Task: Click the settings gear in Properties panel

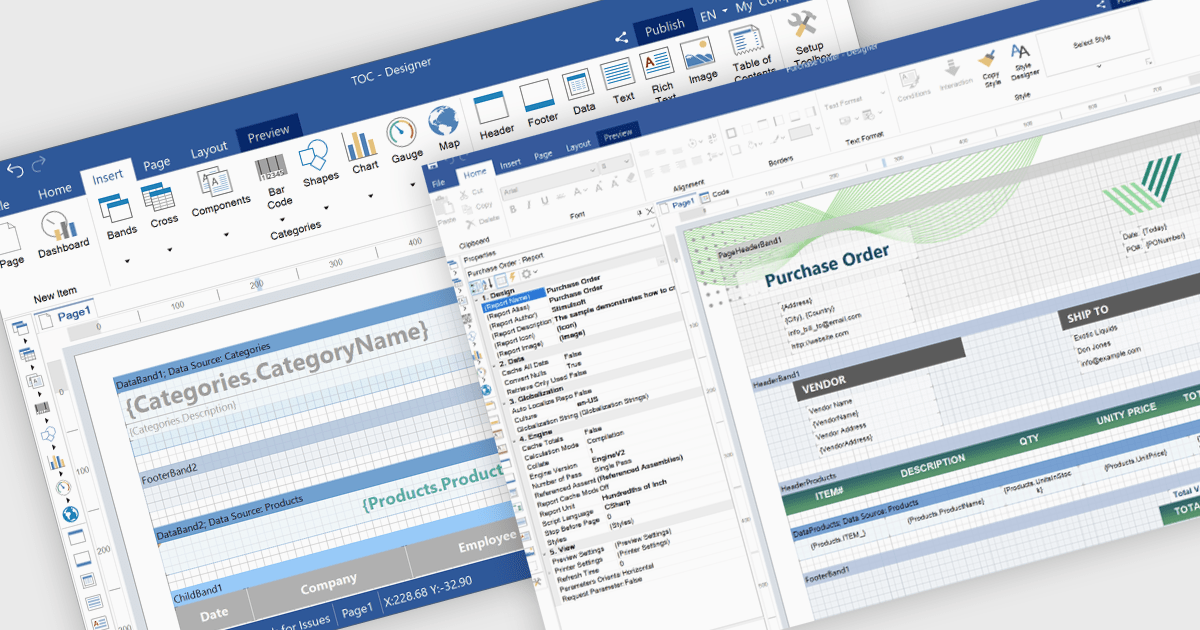Action: click(525, 274)
